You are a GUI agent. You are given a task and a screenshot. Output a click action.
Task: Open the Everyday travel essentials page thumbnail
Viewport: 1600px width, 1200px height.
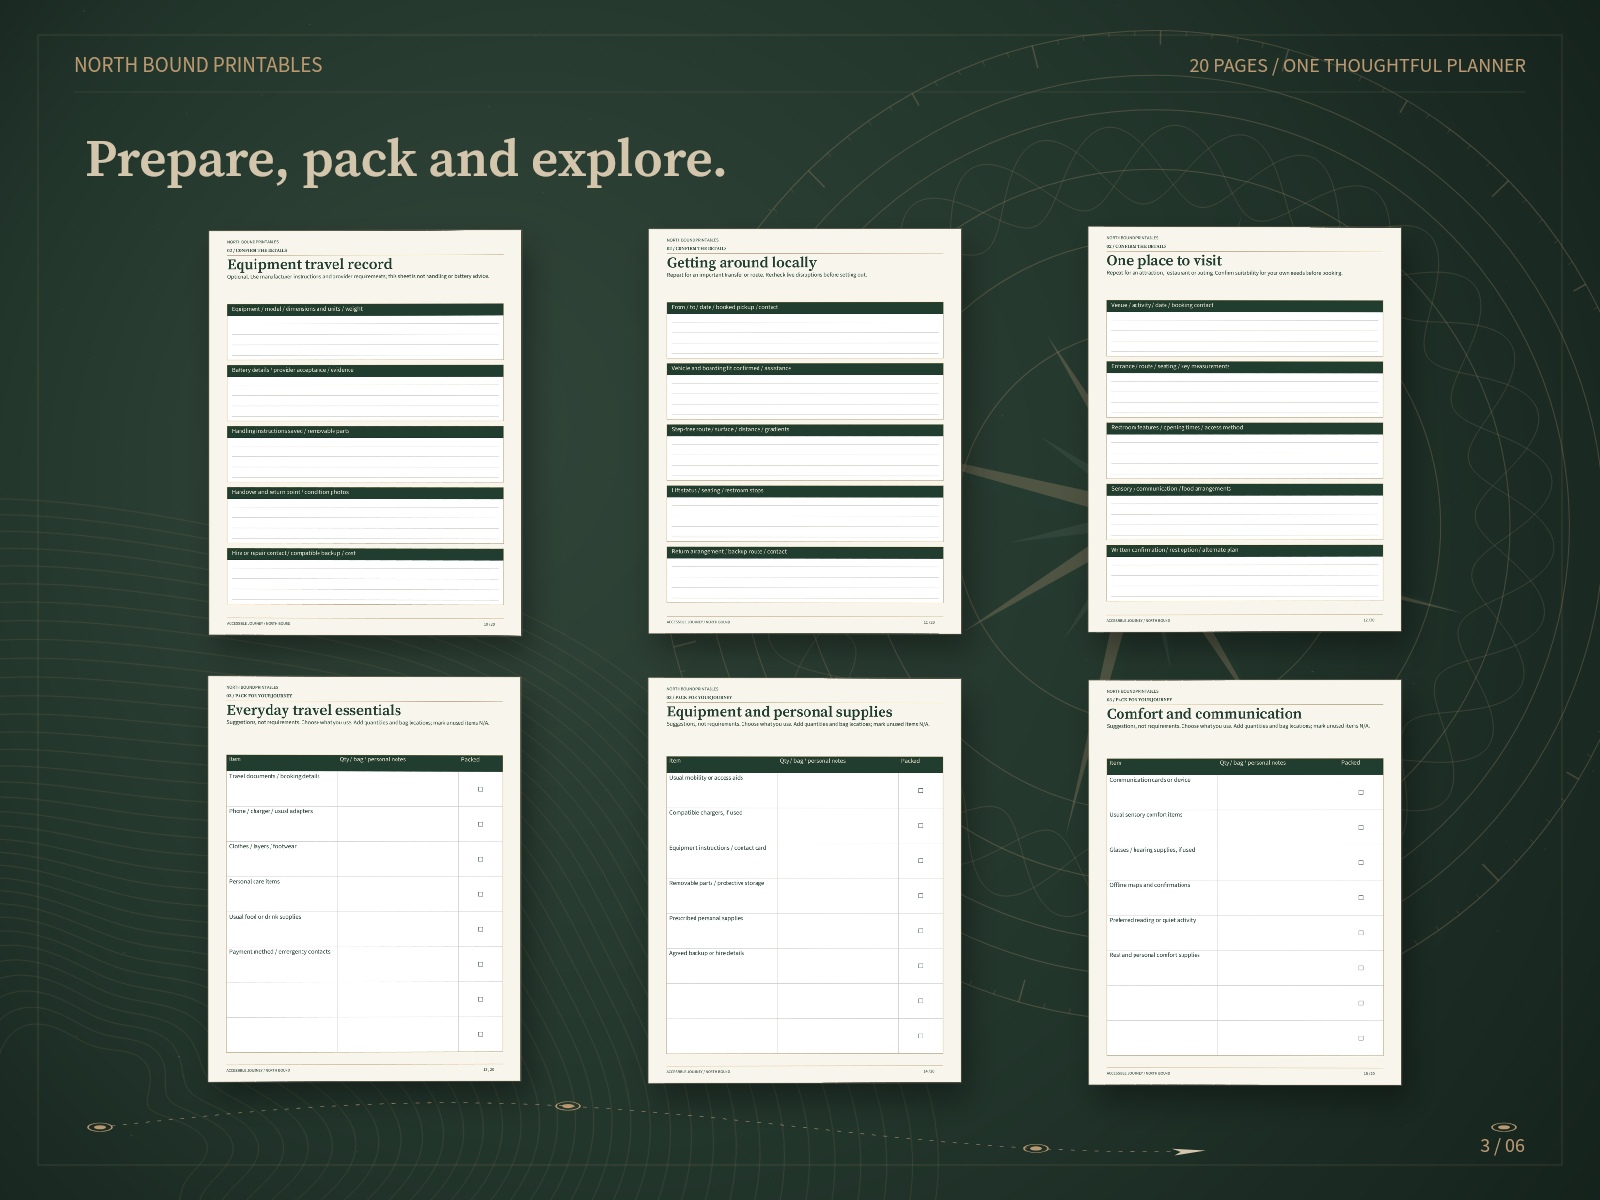[x=365, y=879]
